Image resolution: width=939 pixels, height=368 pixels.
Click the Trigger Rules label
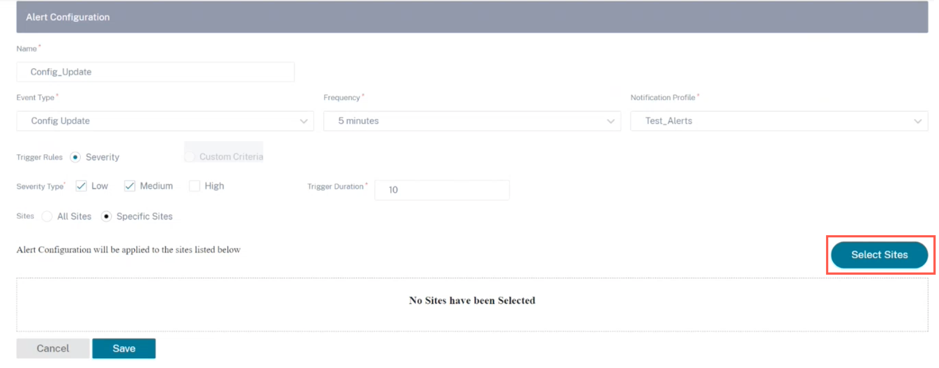coord(41,157)
